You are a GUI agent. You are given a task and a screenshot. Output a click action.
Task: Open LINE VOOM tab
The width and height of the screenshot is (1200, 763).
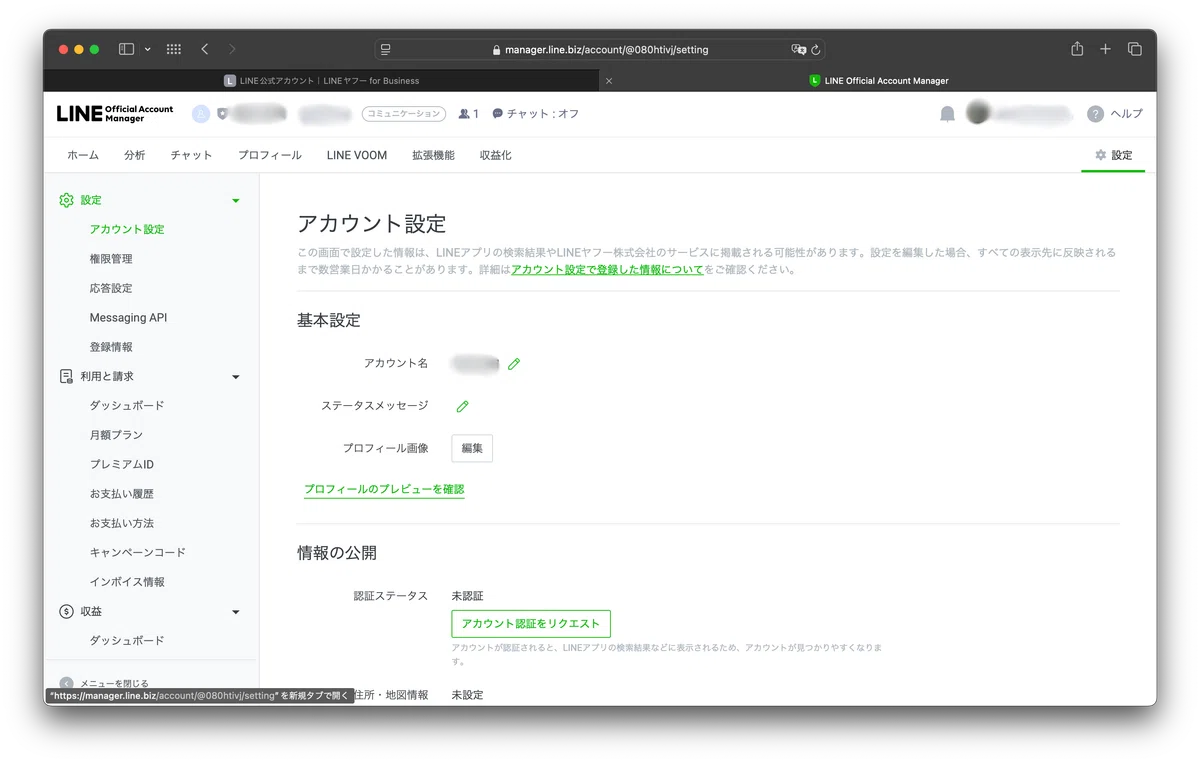(x=357, y=155)
